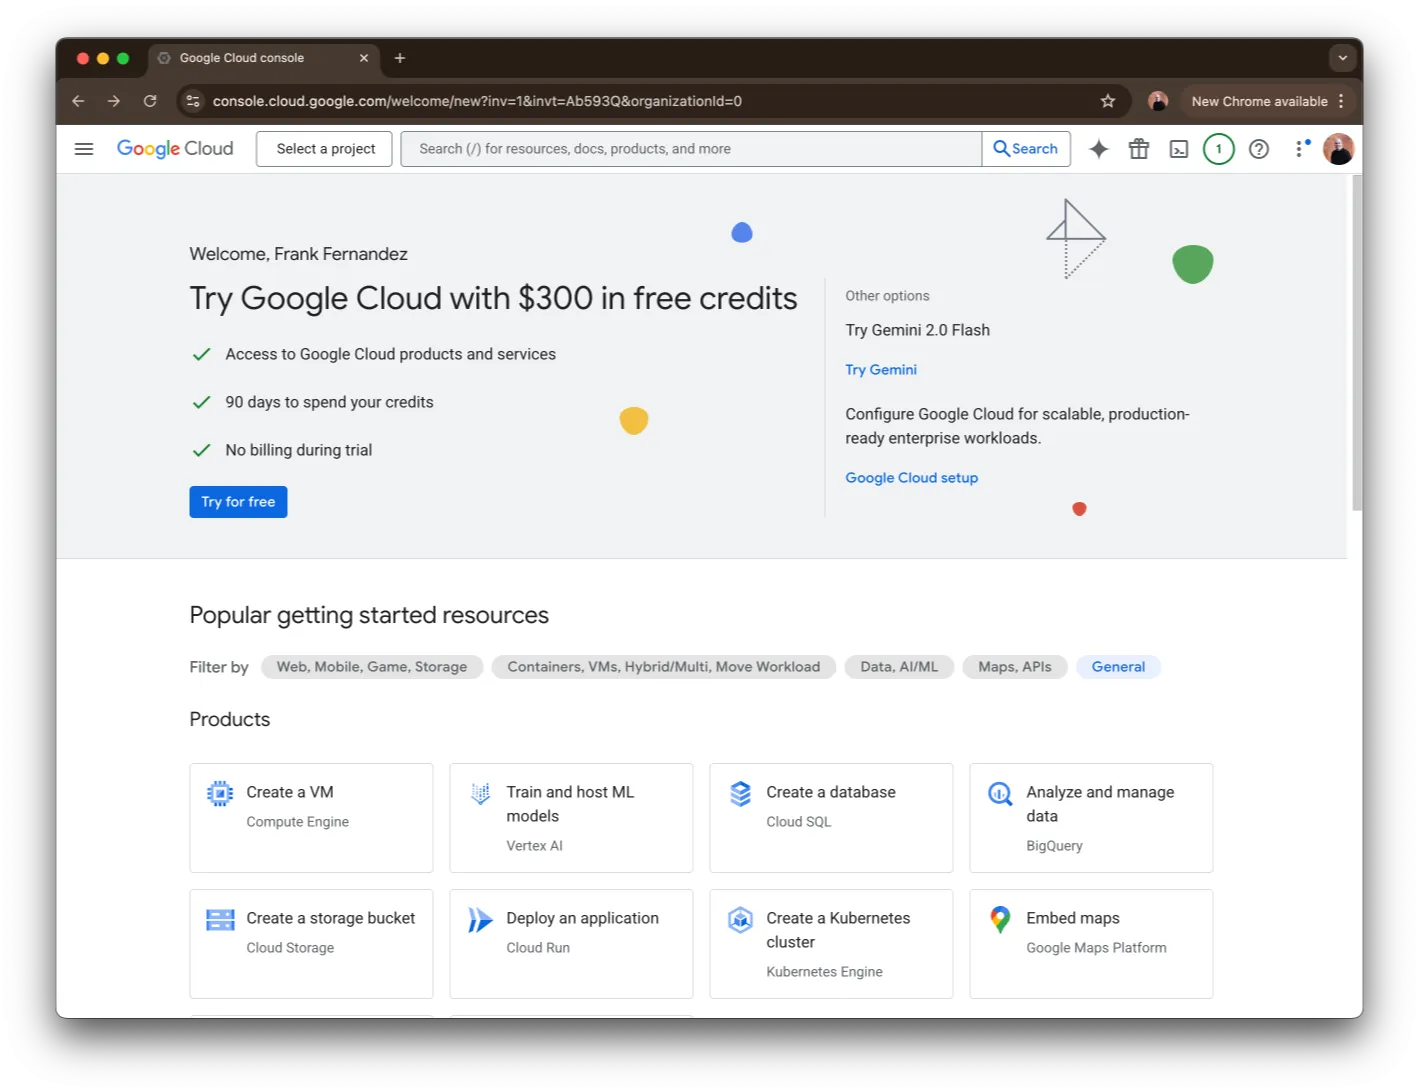Open the main navigation hamburger menu
The width and height of the screenshot is (1419, 1092).
point(84,149)
